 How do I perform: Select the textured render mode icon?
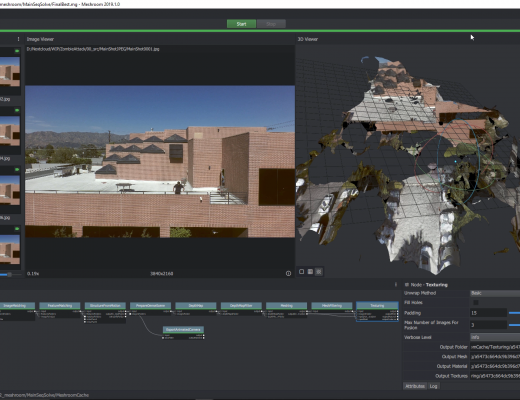(319, 272)
